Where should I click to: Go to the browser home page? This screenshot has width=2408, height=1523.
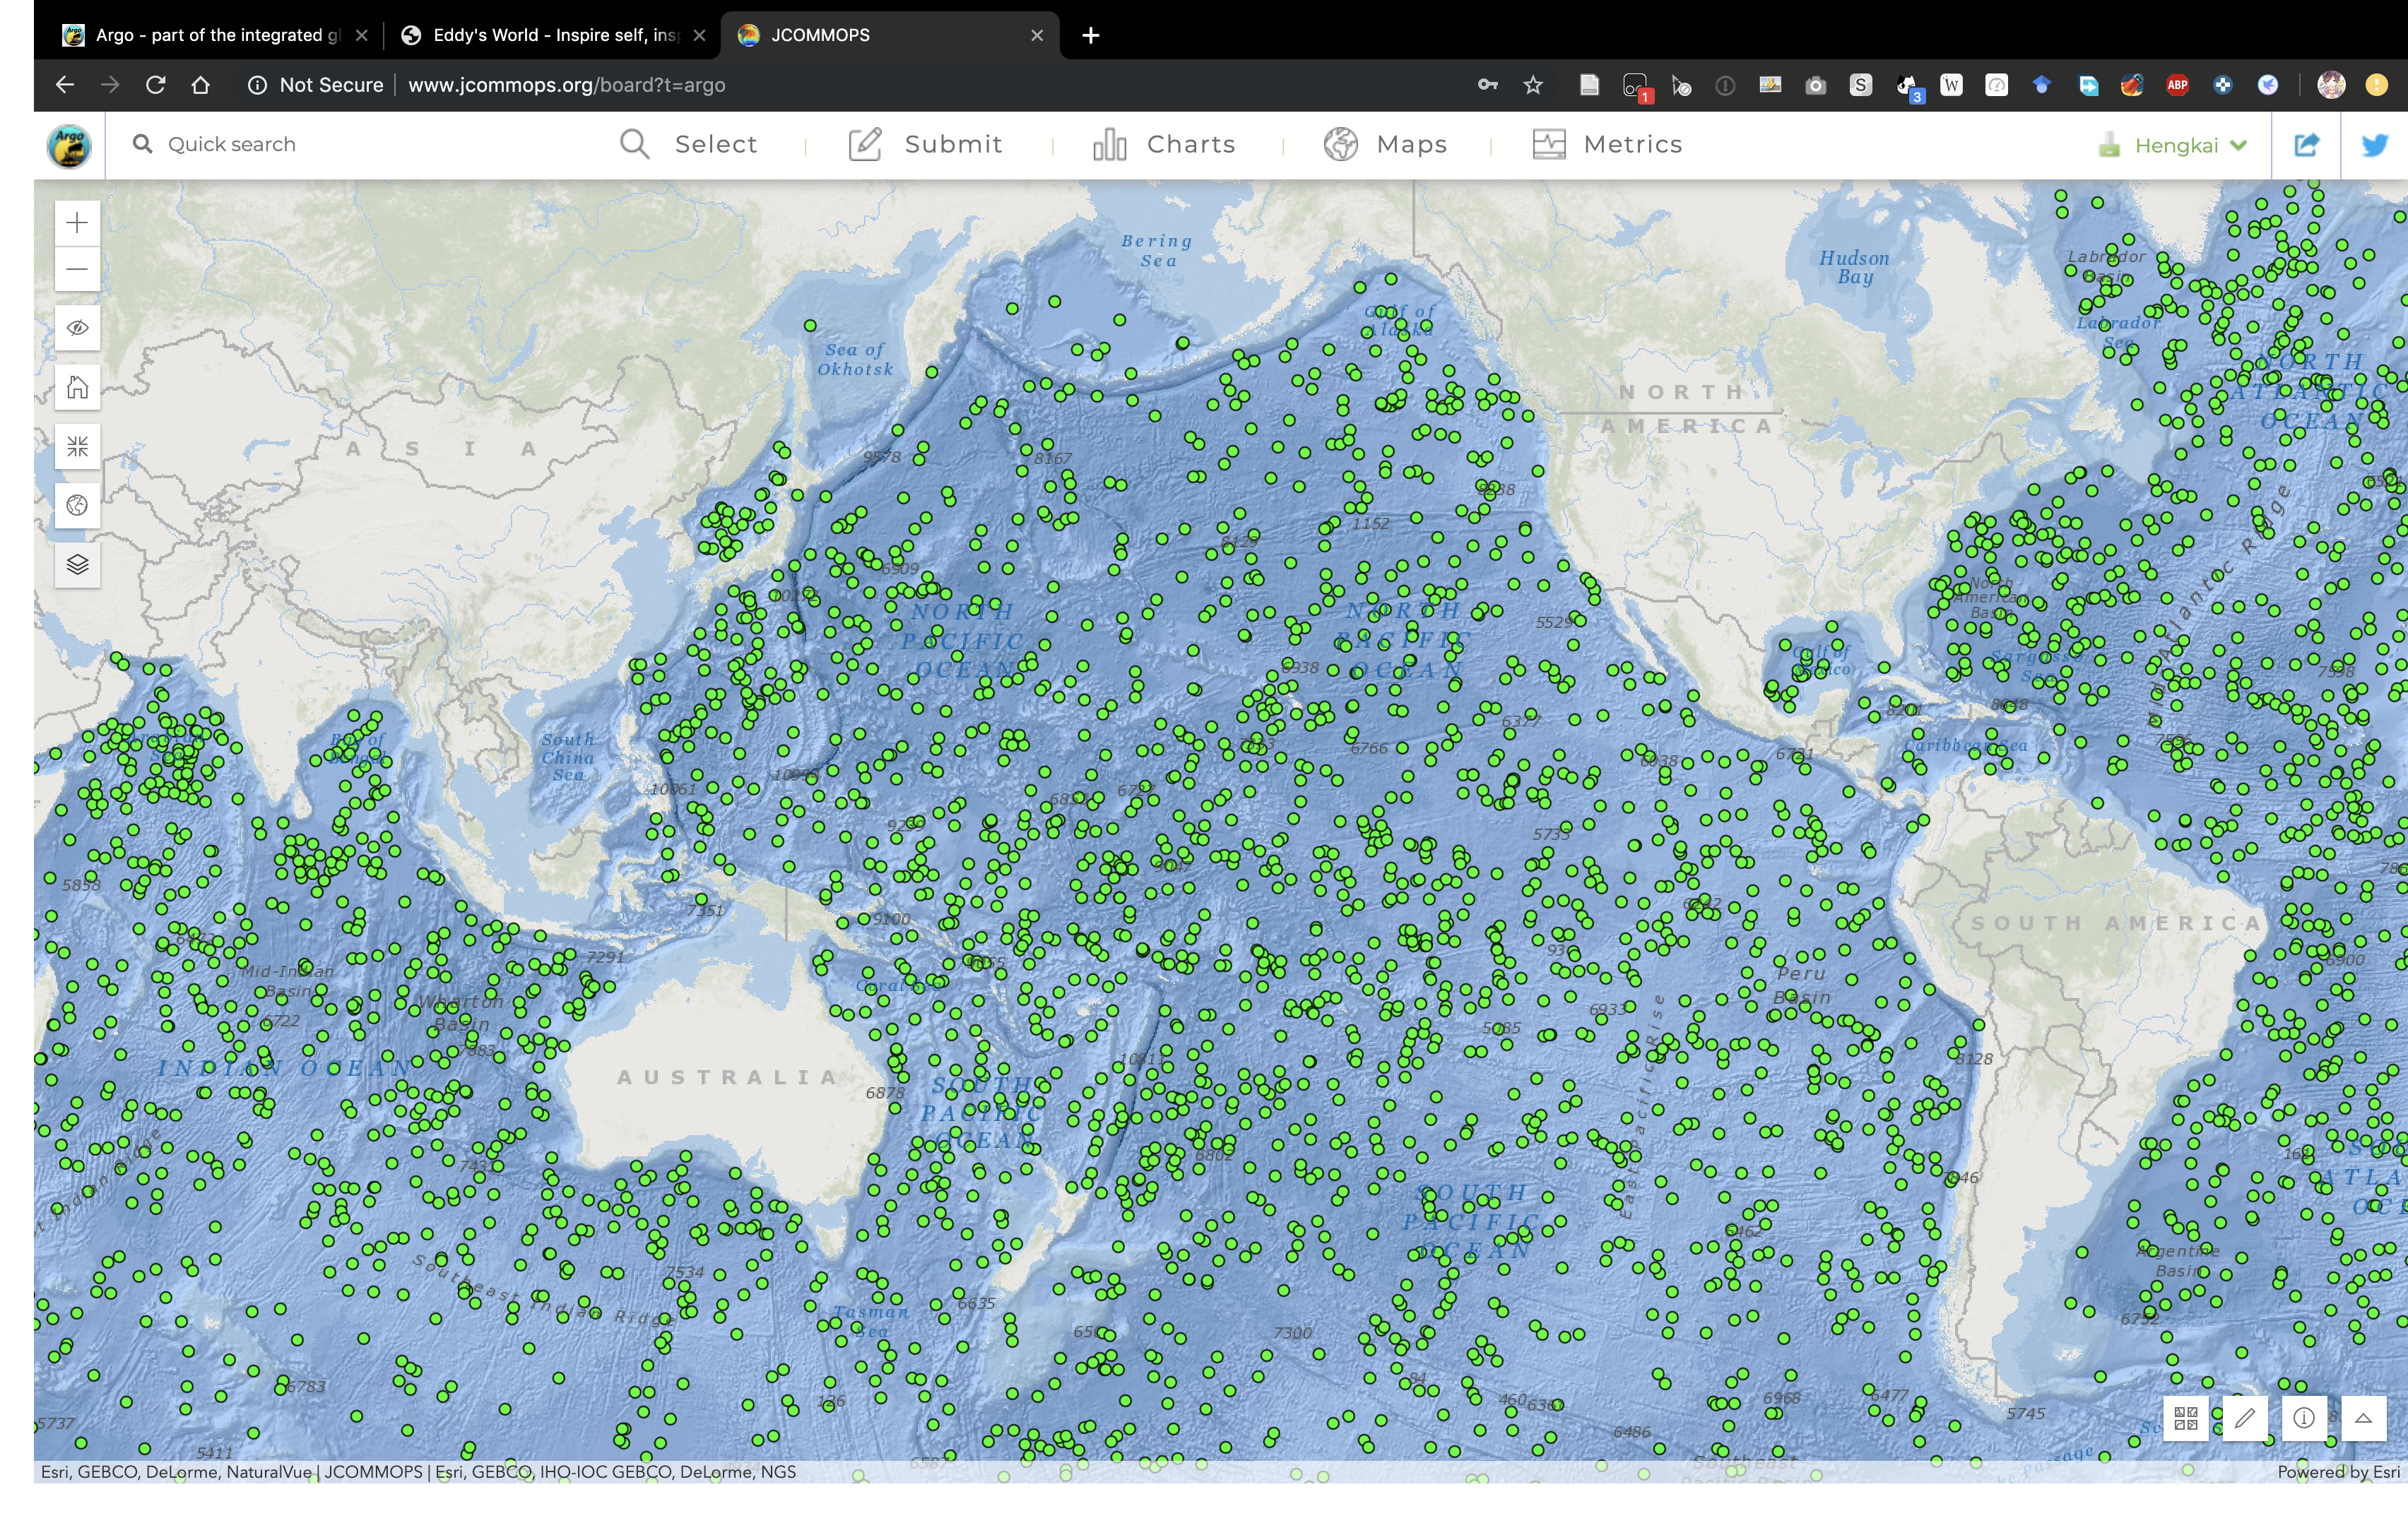(201, 85)
